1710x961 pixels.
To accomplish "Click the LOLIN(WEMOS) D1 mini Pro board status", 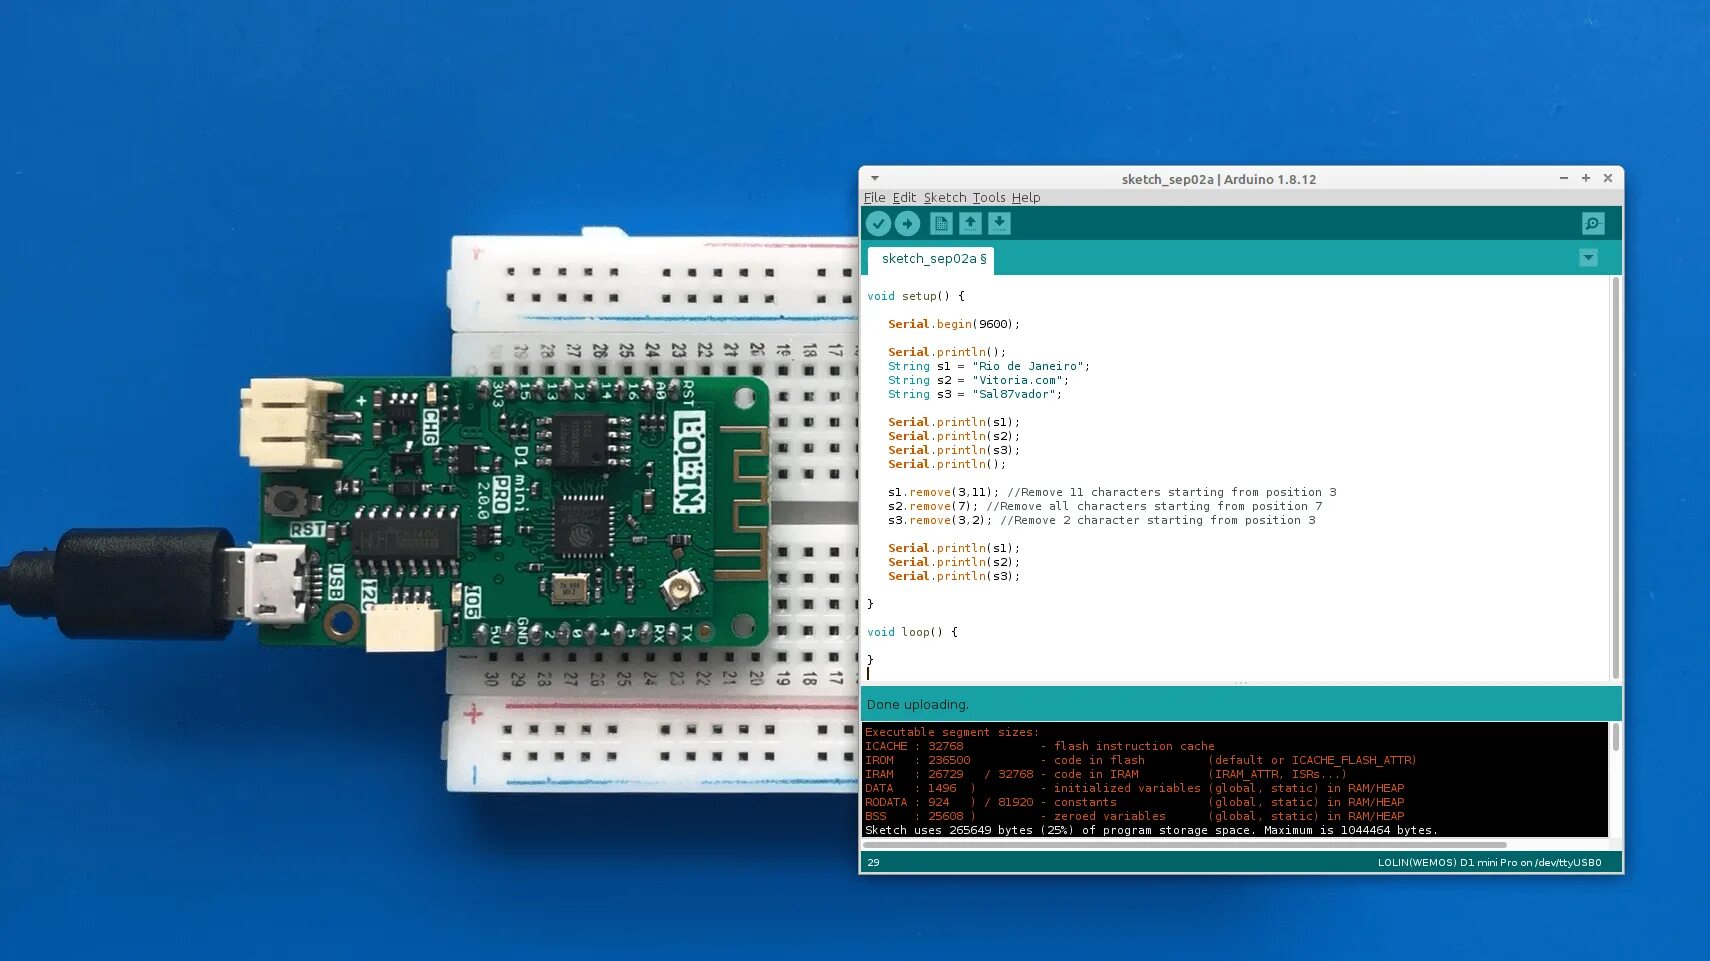I will point(1489,862).
